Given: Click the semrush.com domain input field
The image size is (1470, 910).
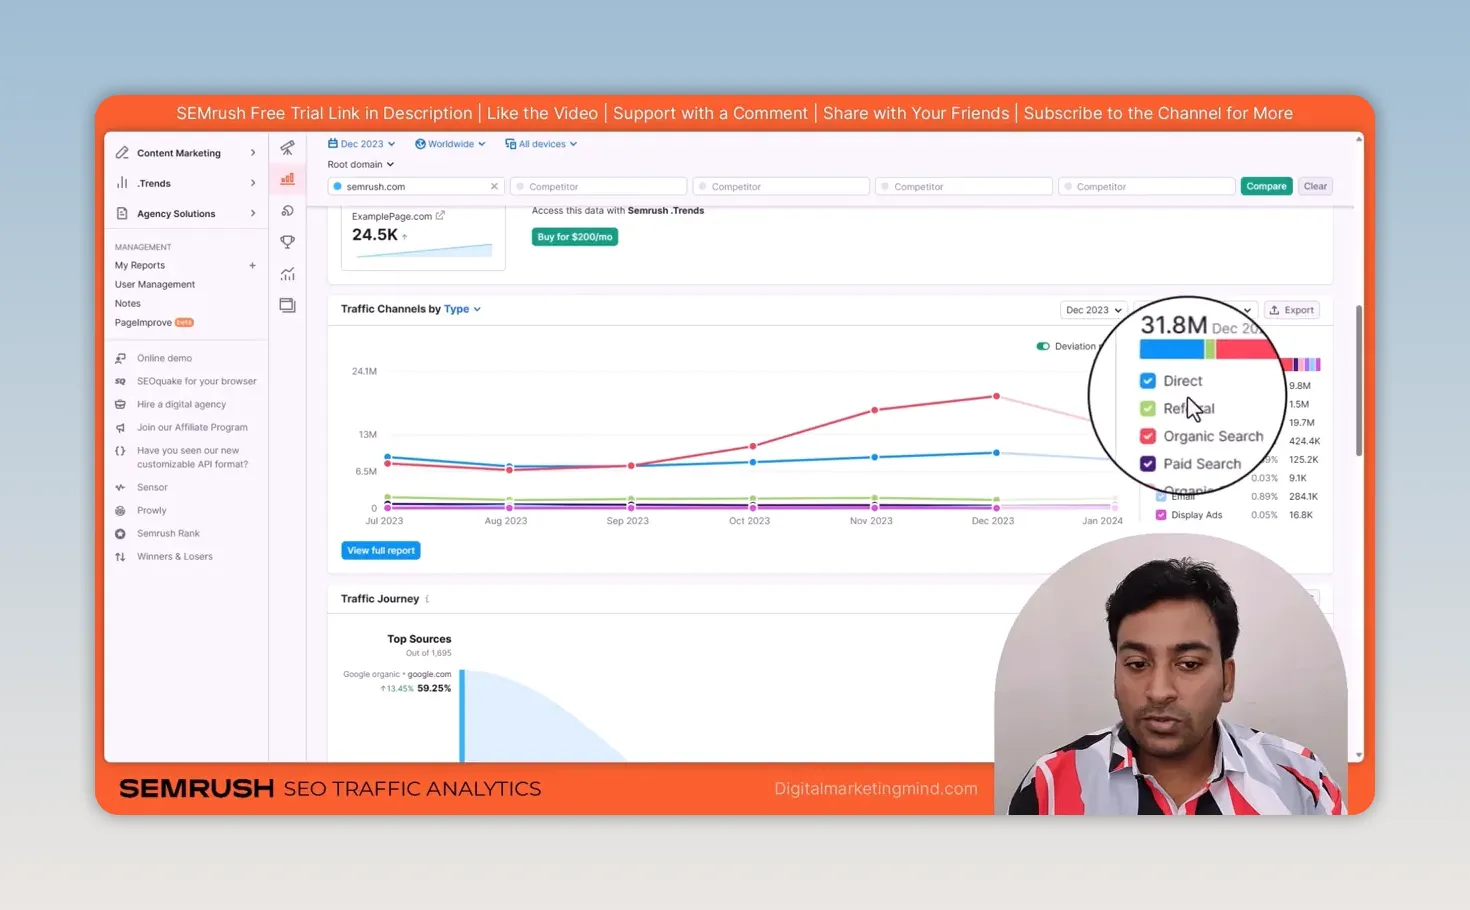Looking at the screenshot, I should point(415,186).
